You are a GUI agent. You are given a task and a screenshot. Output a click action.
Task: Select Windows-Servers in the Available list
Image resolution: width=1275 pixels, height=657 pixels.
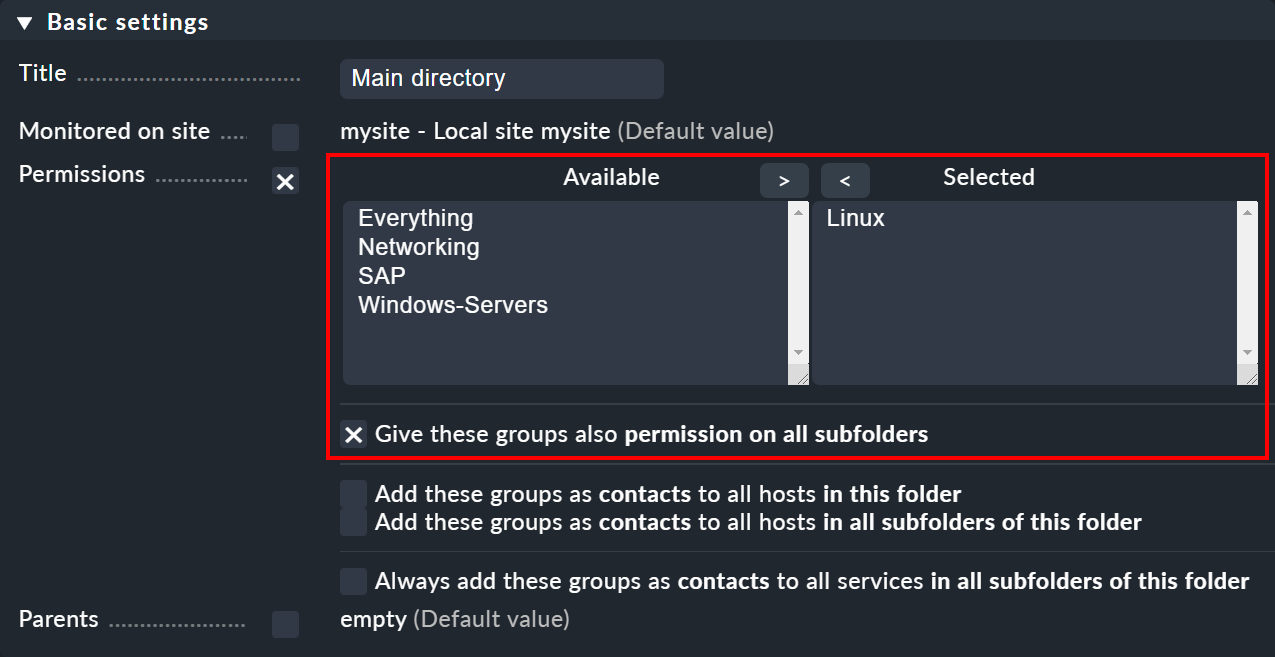point(453,305)
